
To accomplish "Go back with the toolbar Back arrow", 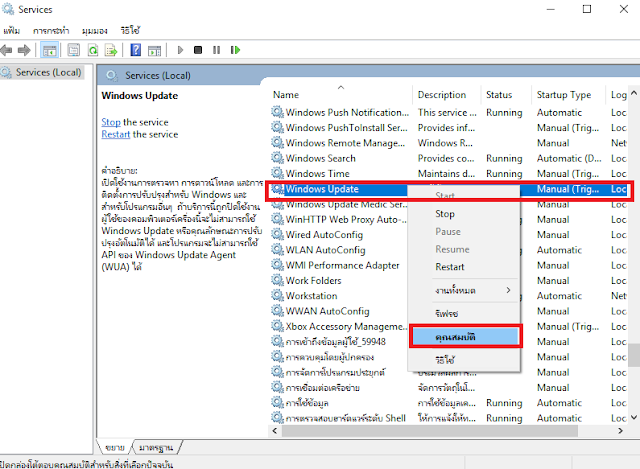I will coord(7,51).
